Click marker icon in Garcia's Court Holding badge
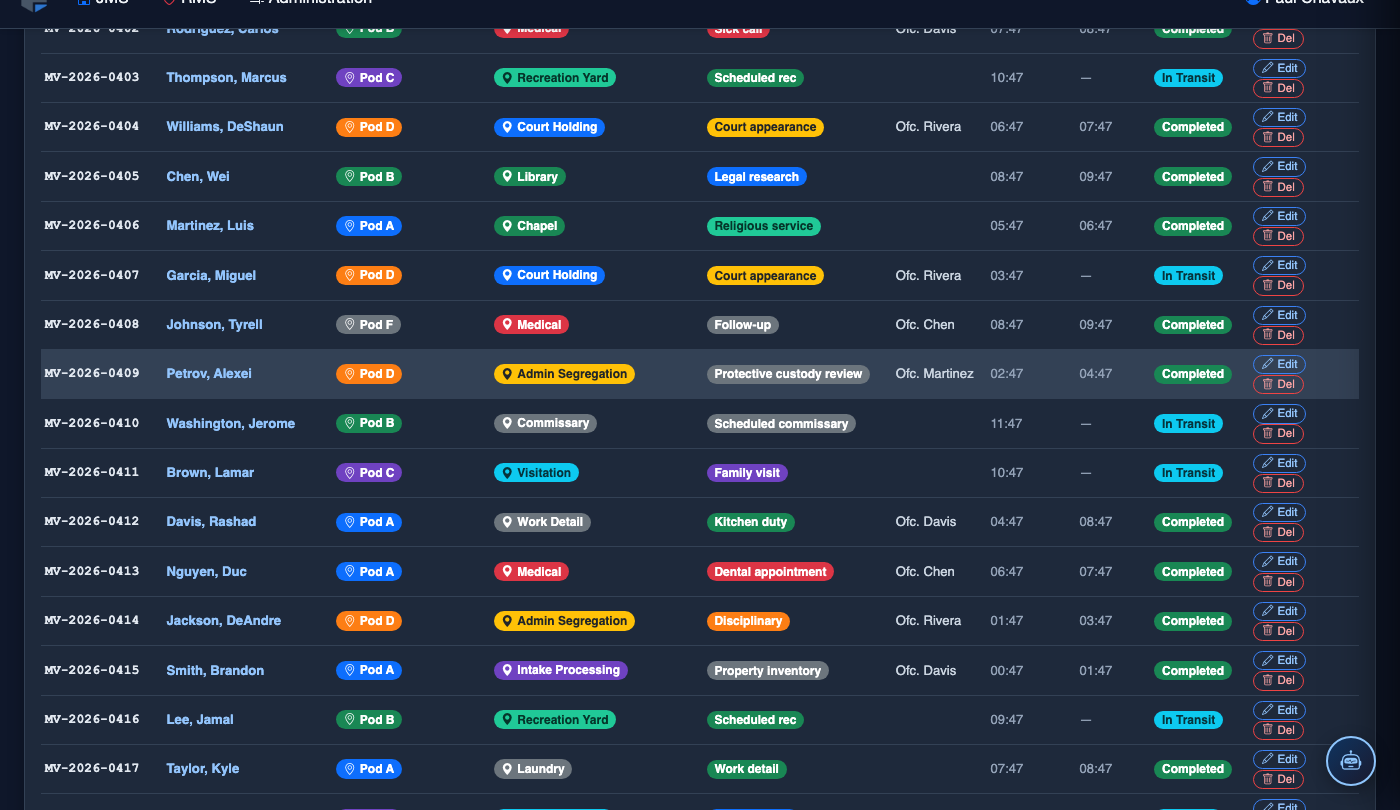 tap(507, 275)
